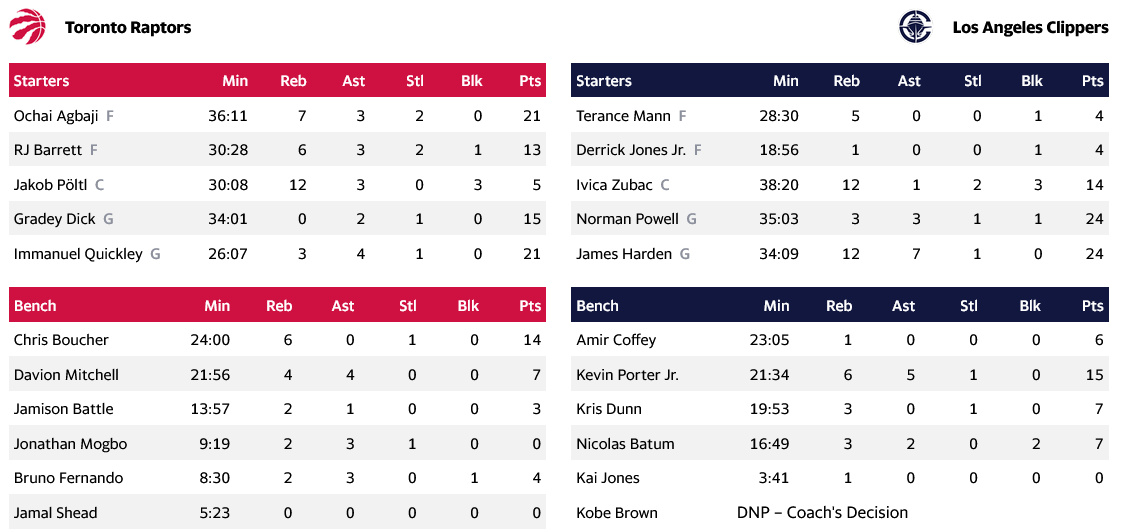Click the Los Angeles Clippers logo
This screenshot has width=1130, height=531.
point(914,26)
